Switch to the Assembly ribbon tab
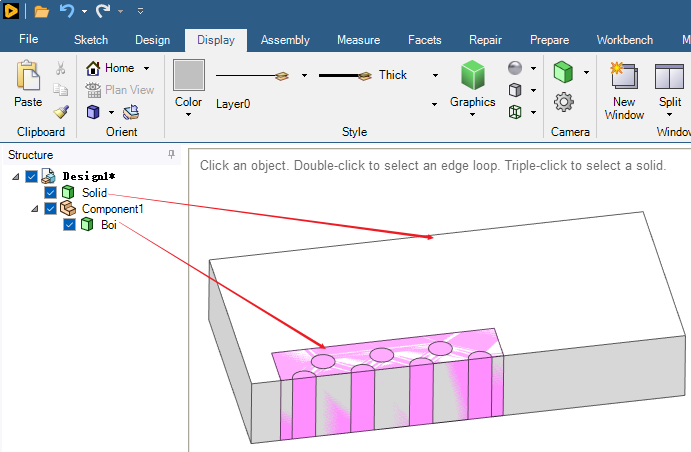Screen dimensions: 691x452 [285, 40]
